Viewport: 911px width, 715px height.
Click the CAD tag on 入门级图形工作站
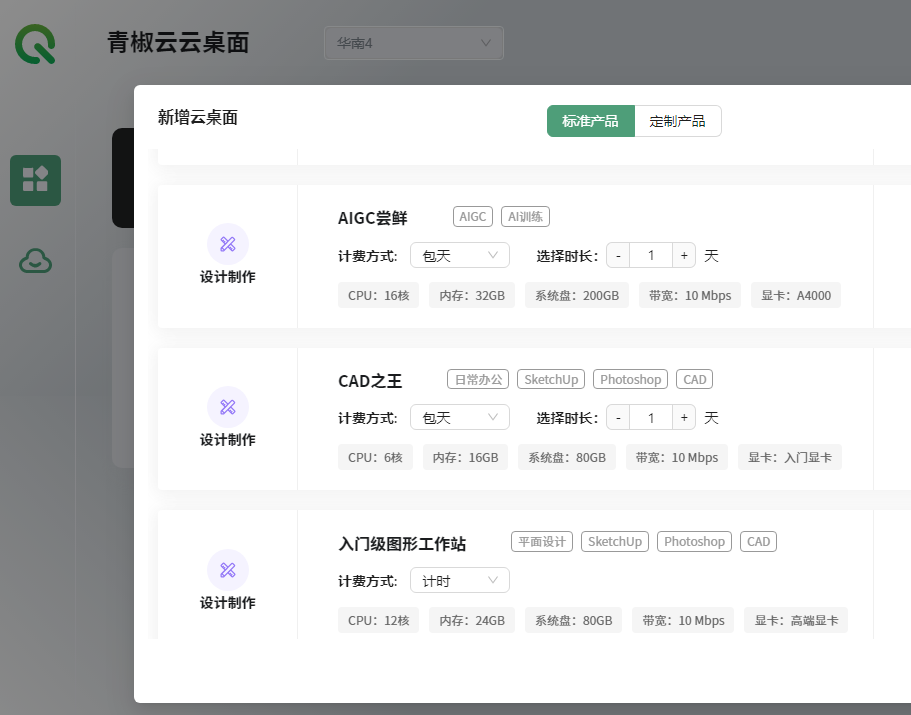point(758,542)
